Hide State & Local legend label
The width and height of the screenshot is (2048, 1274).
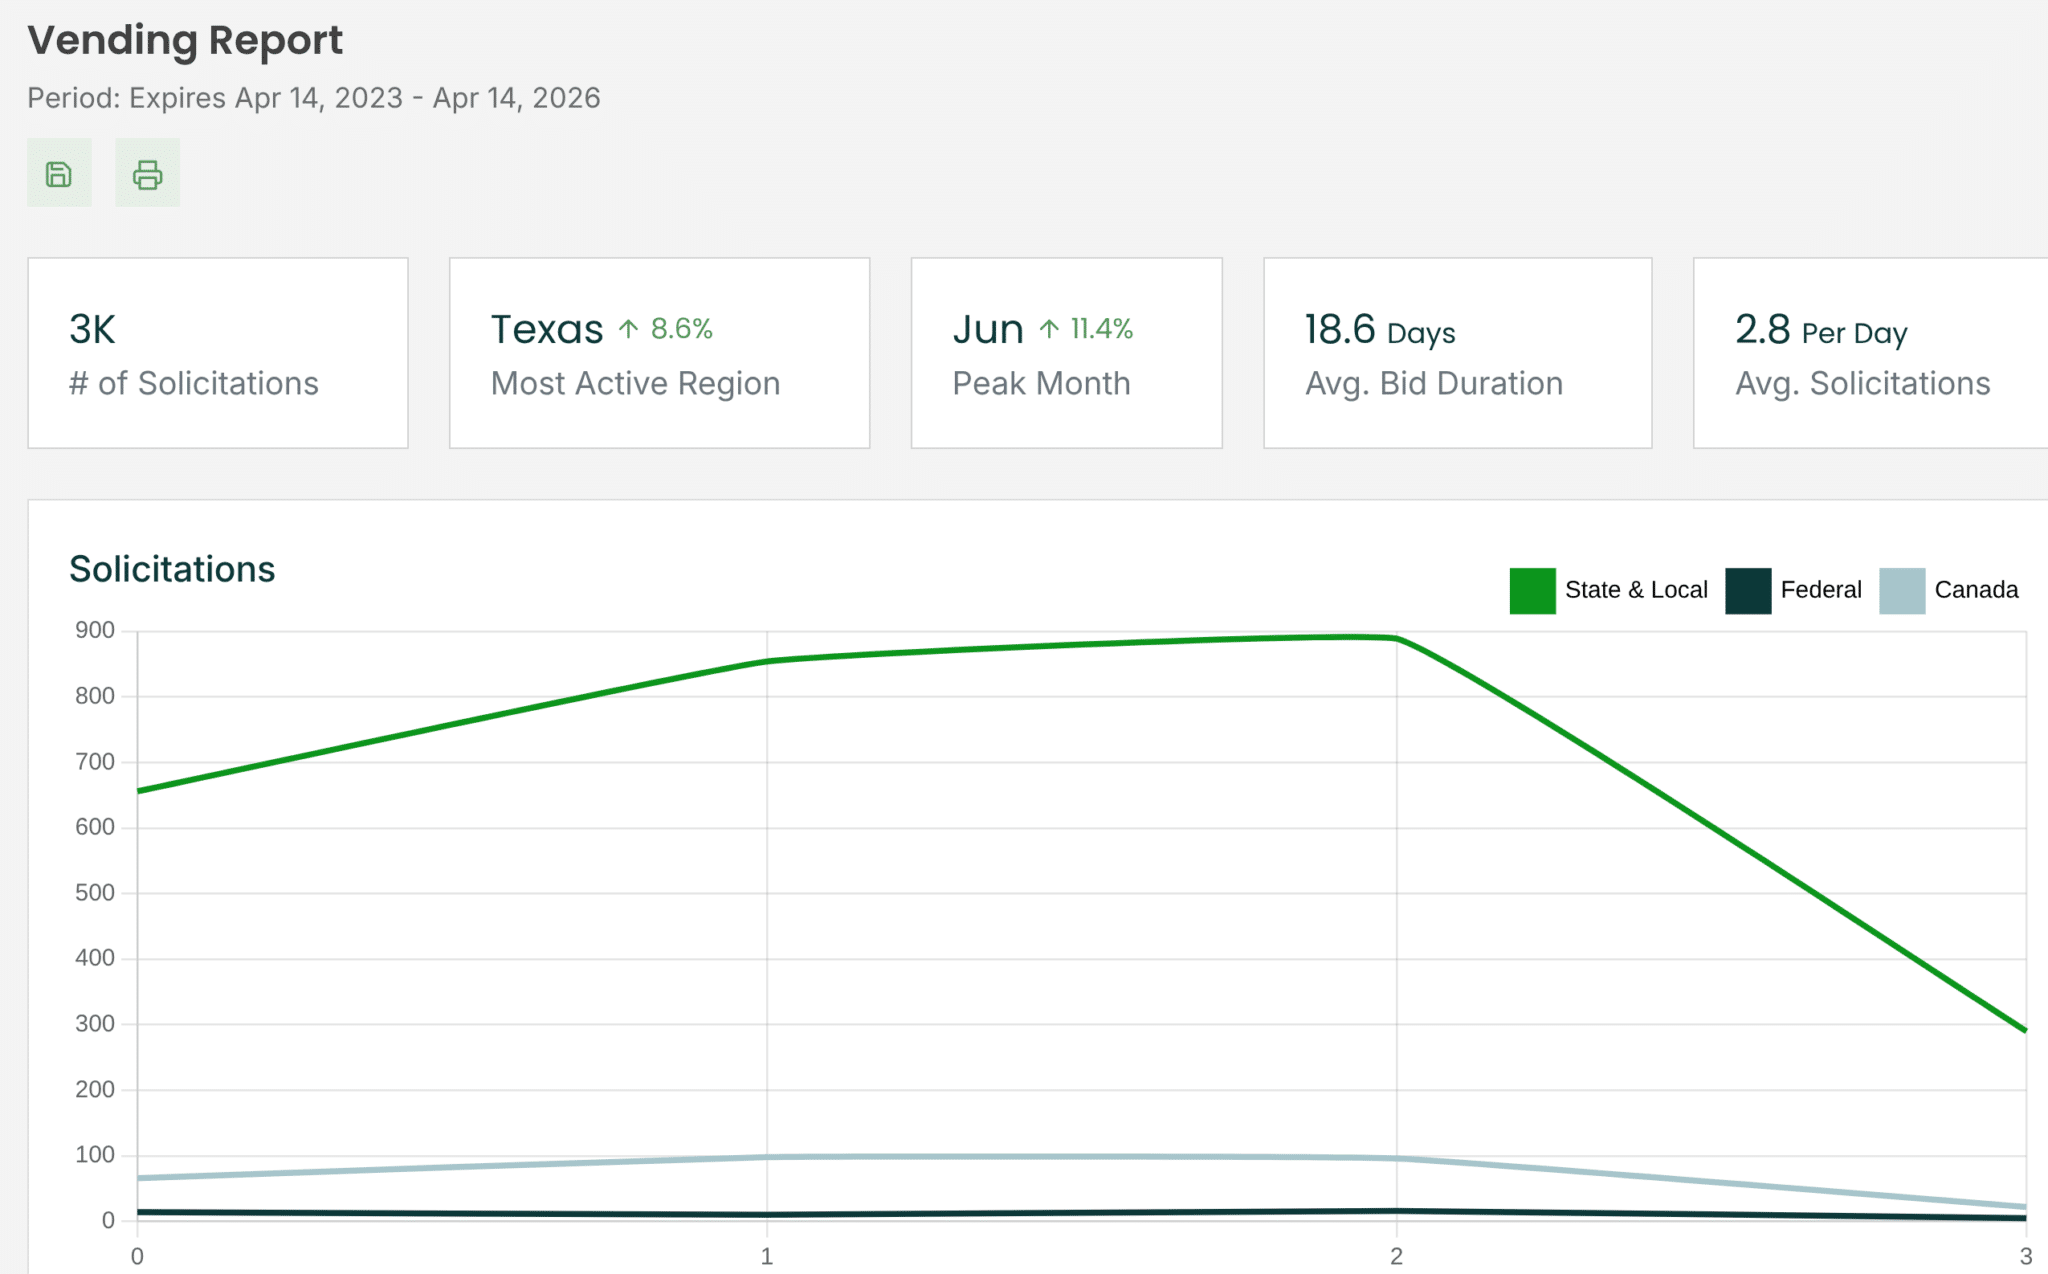coord(1635,590)
